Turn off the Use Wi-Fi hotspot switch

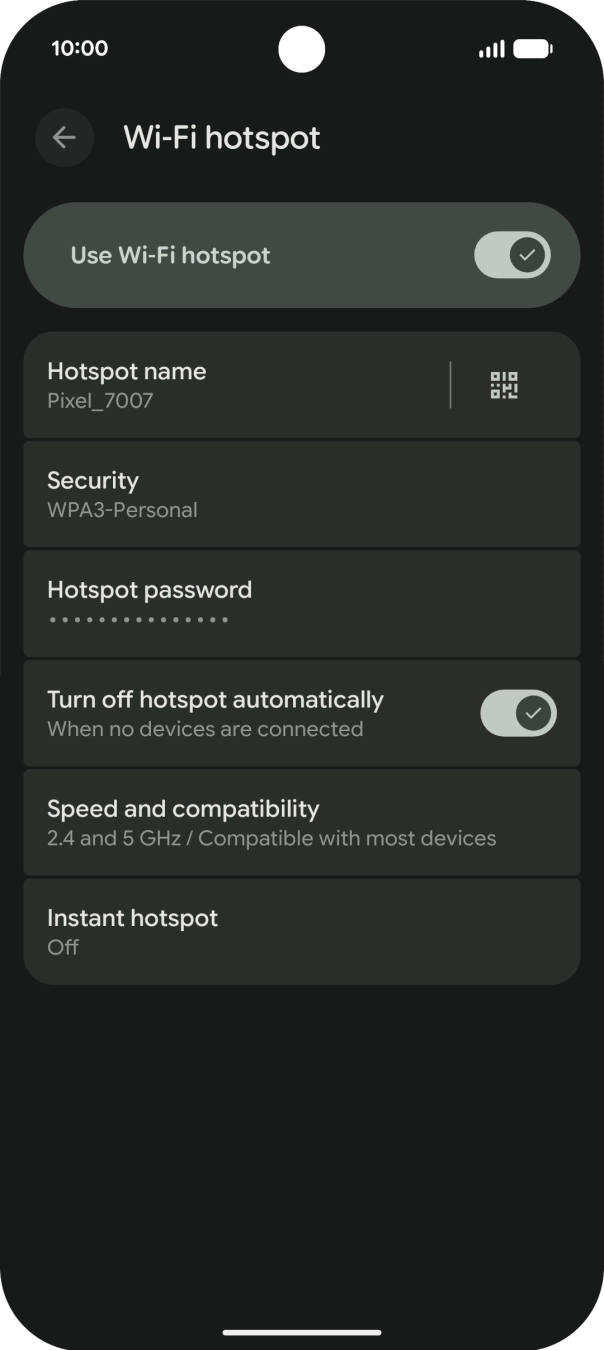coord(512,255)
